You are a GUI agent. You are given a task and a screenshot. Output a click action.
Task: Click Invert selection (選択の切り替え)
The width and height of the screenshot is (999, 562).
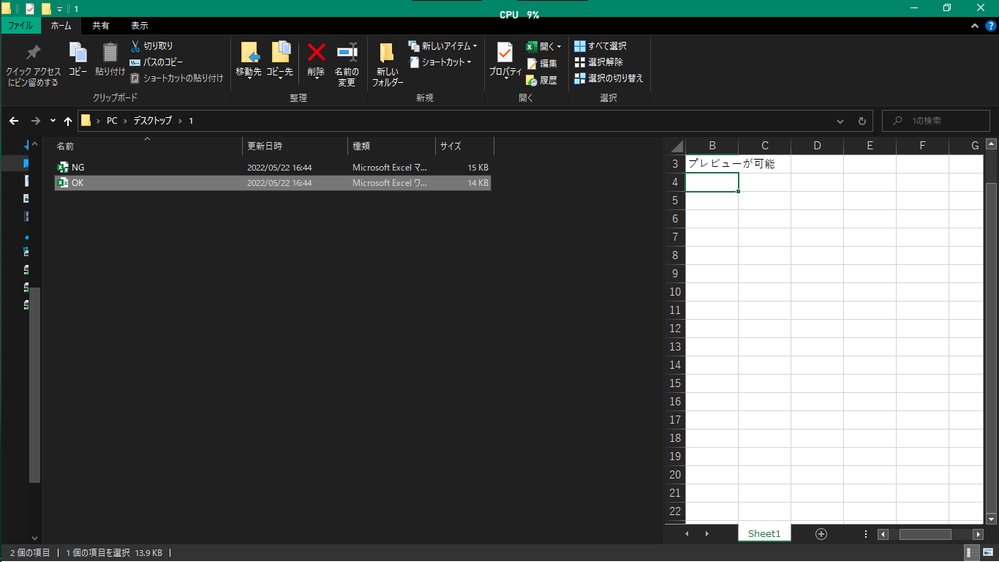pyautogui.click(x=608, y=78)
